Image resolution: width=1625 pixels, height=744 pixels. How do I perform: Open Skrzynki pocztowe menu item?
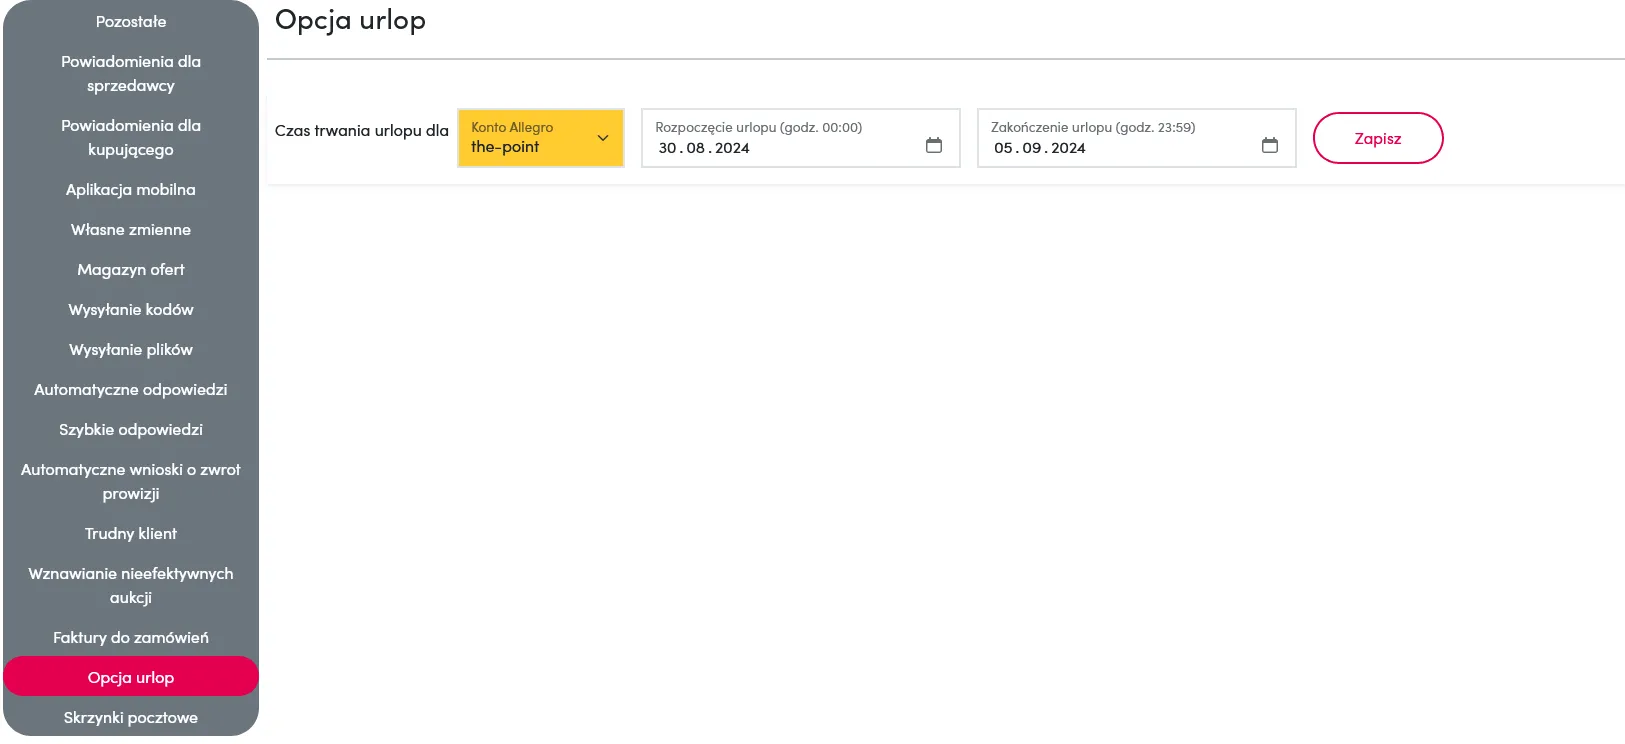131,718
